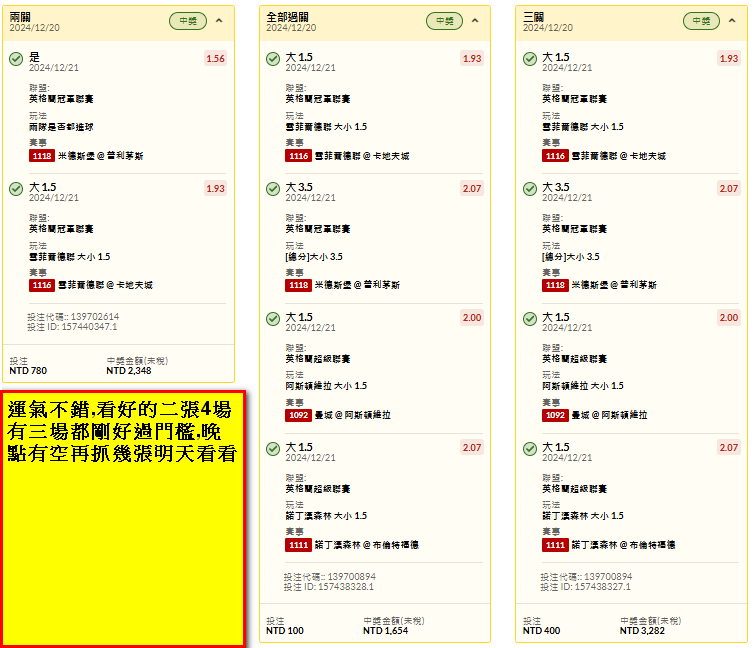Click odds 1.93 in 全部過關 card
756x648 pixels.
click(x=472, y=58)
